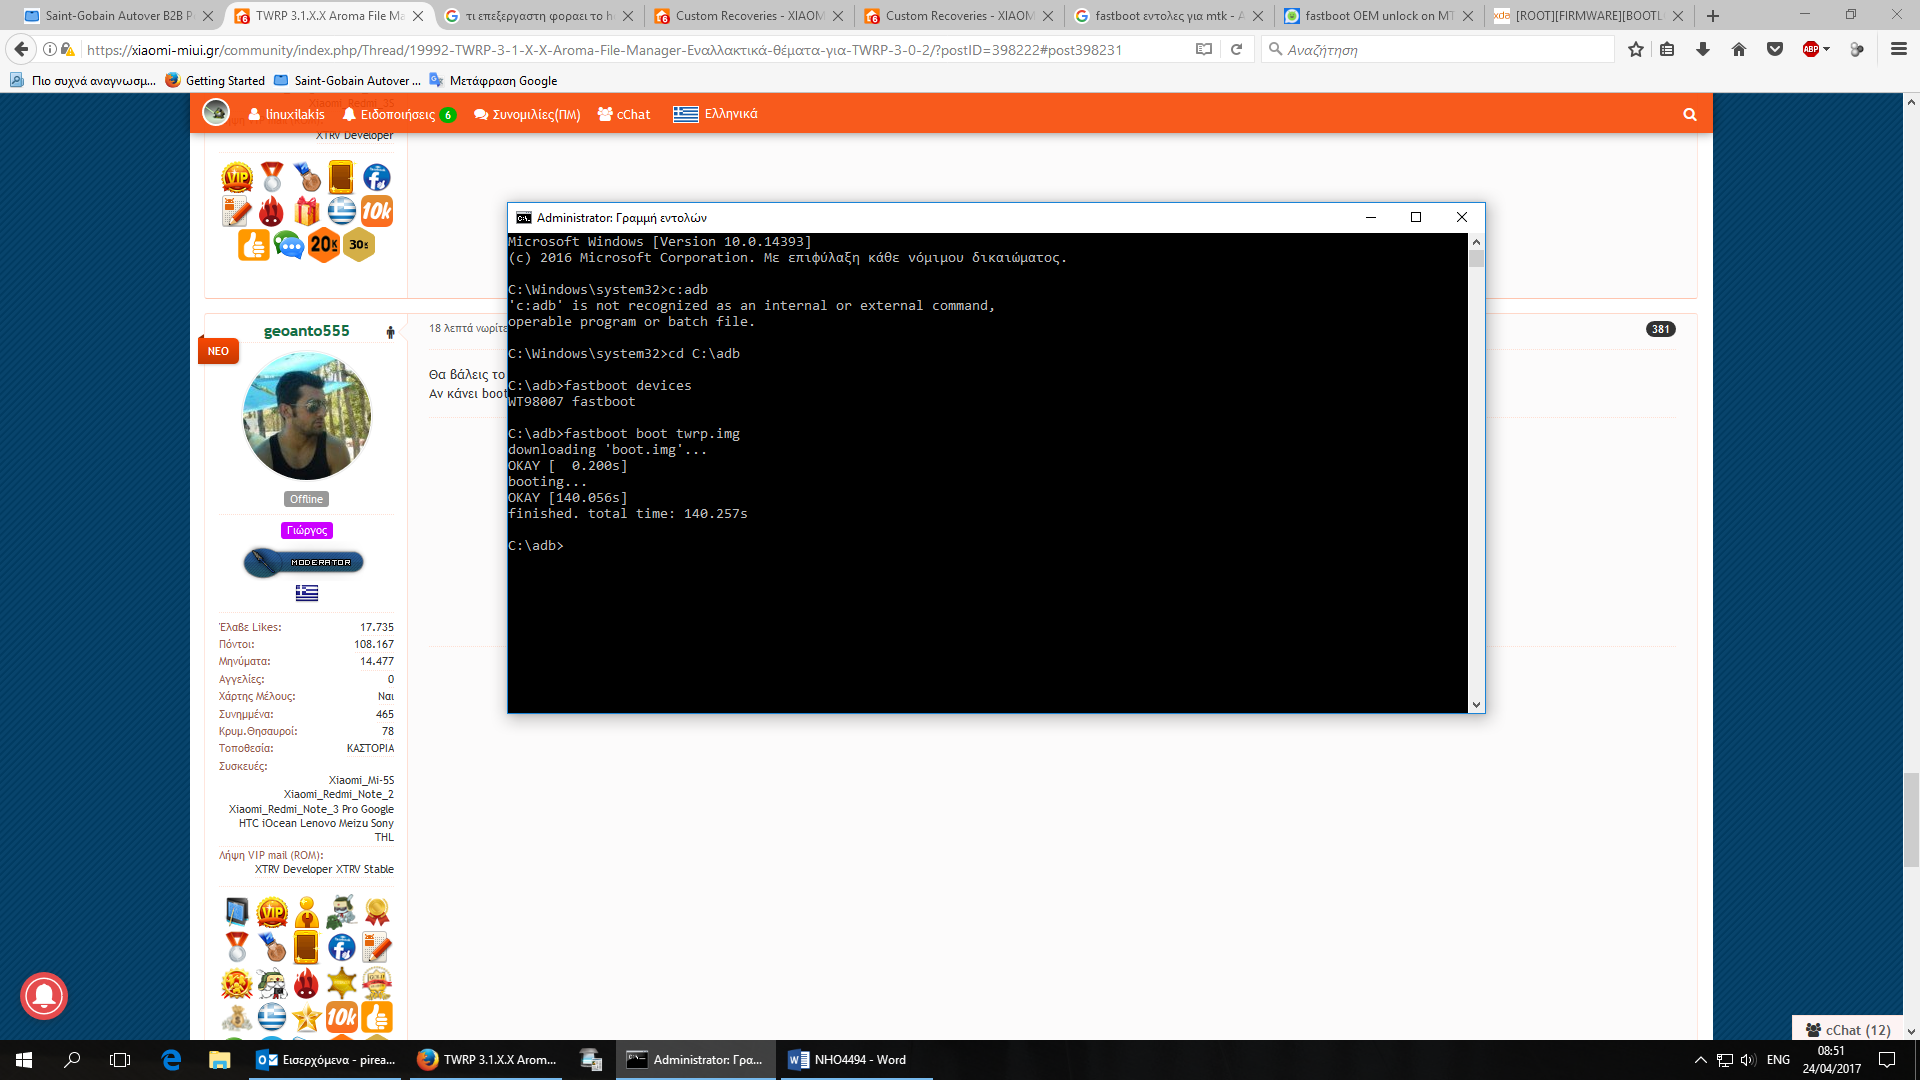
Task: Reload the current page
Action: coord(1237,49)
